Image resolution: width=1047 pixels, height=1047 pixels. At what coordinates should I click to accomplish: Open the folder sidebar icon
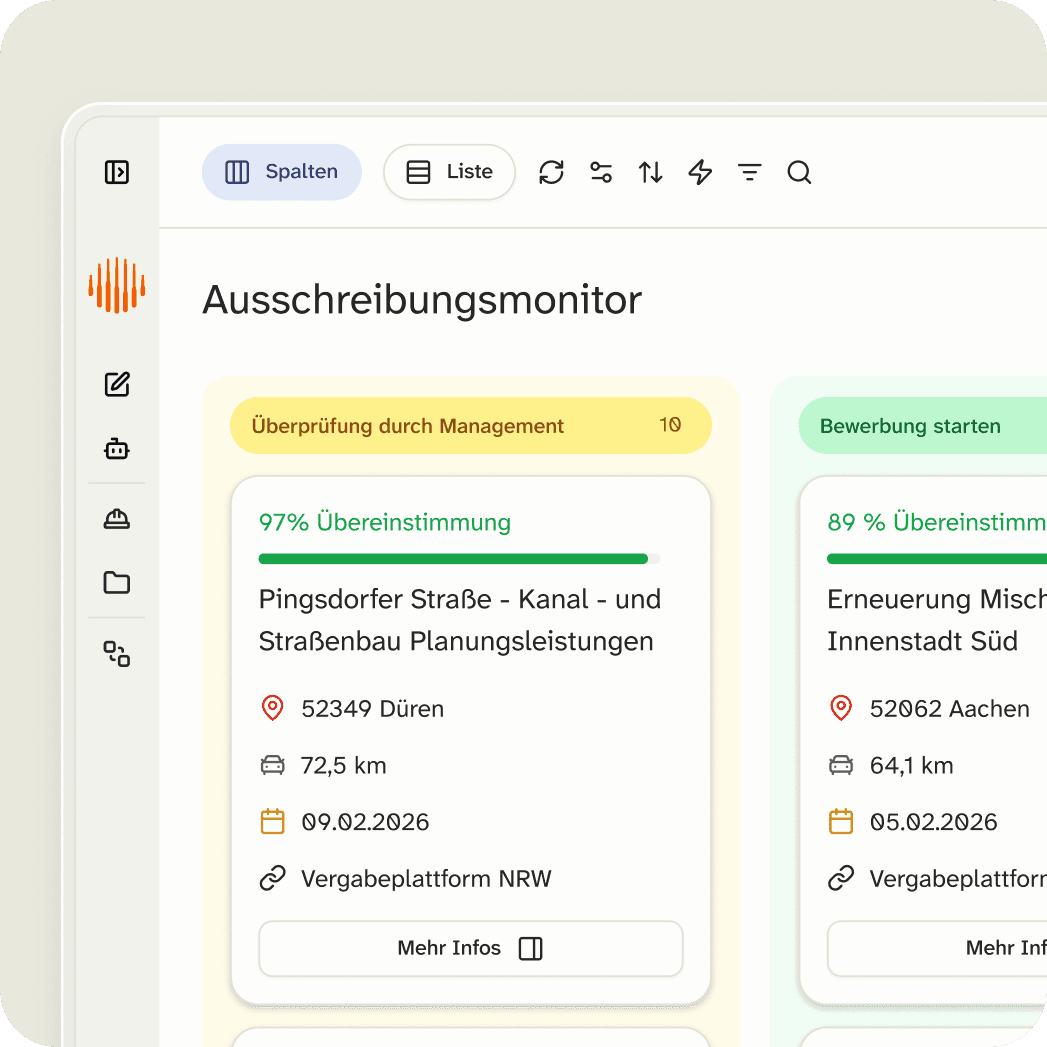tap(117, 582)
